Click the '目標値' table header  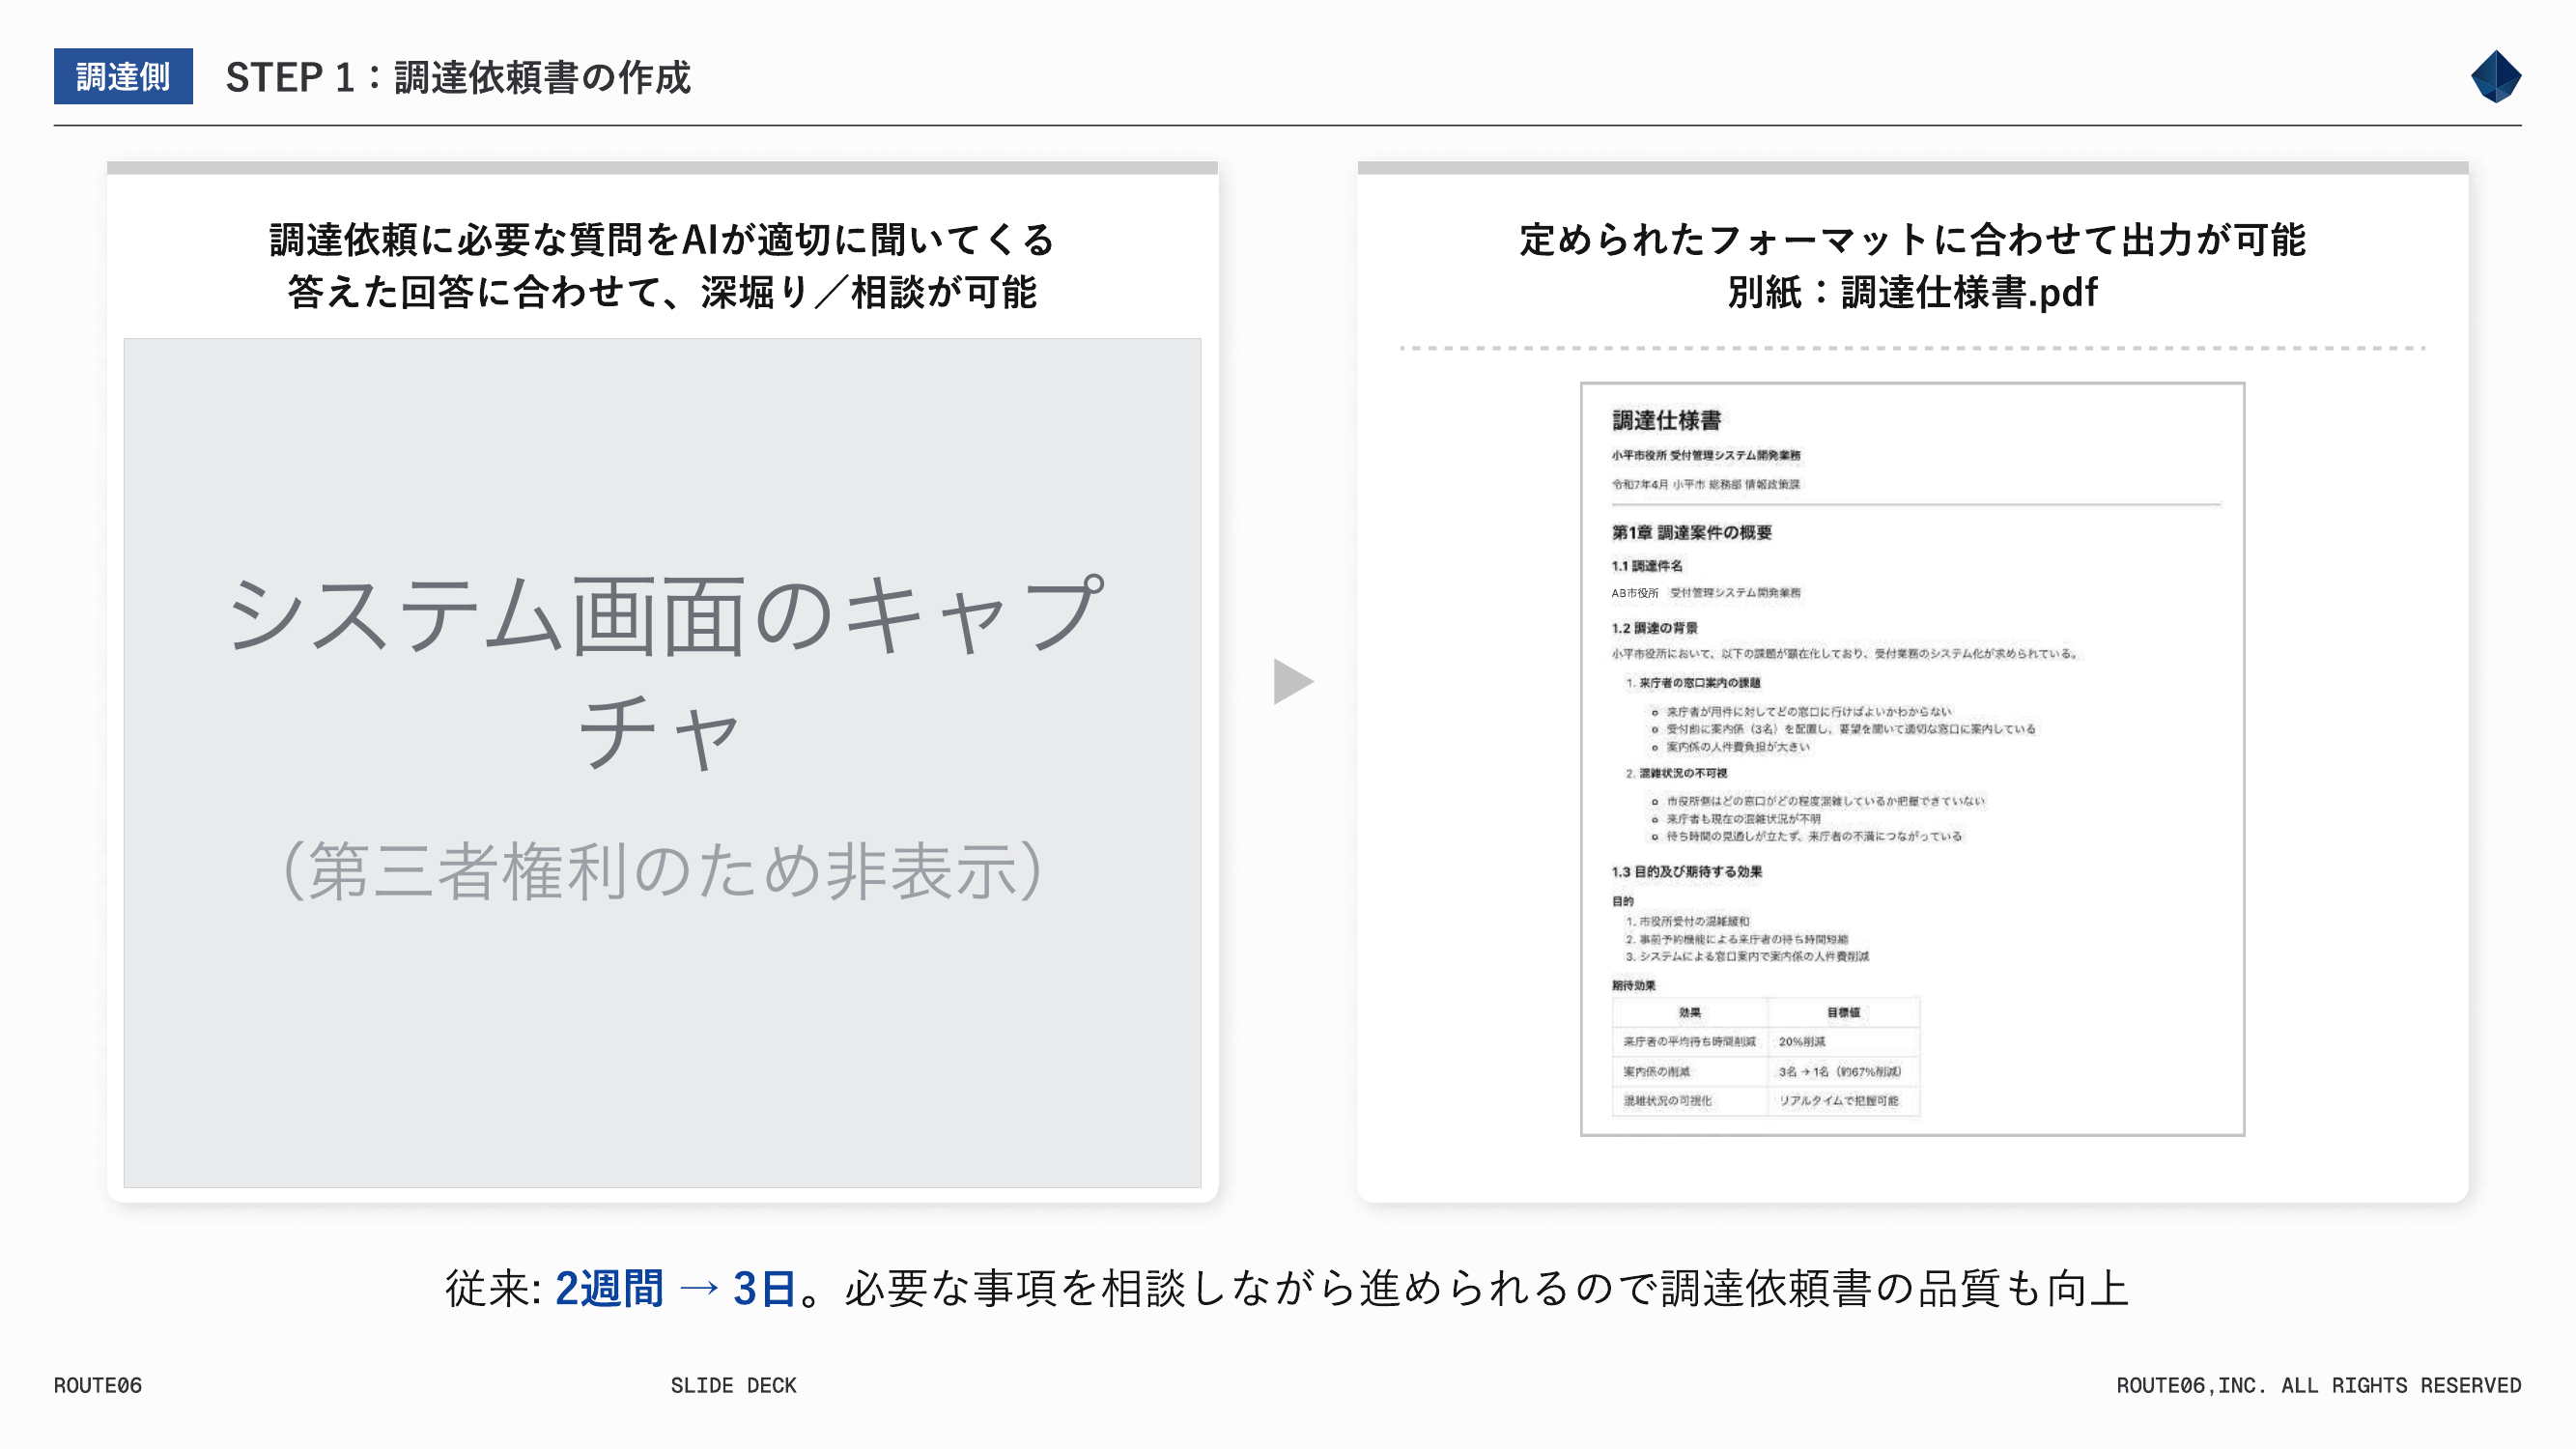1843,1012
